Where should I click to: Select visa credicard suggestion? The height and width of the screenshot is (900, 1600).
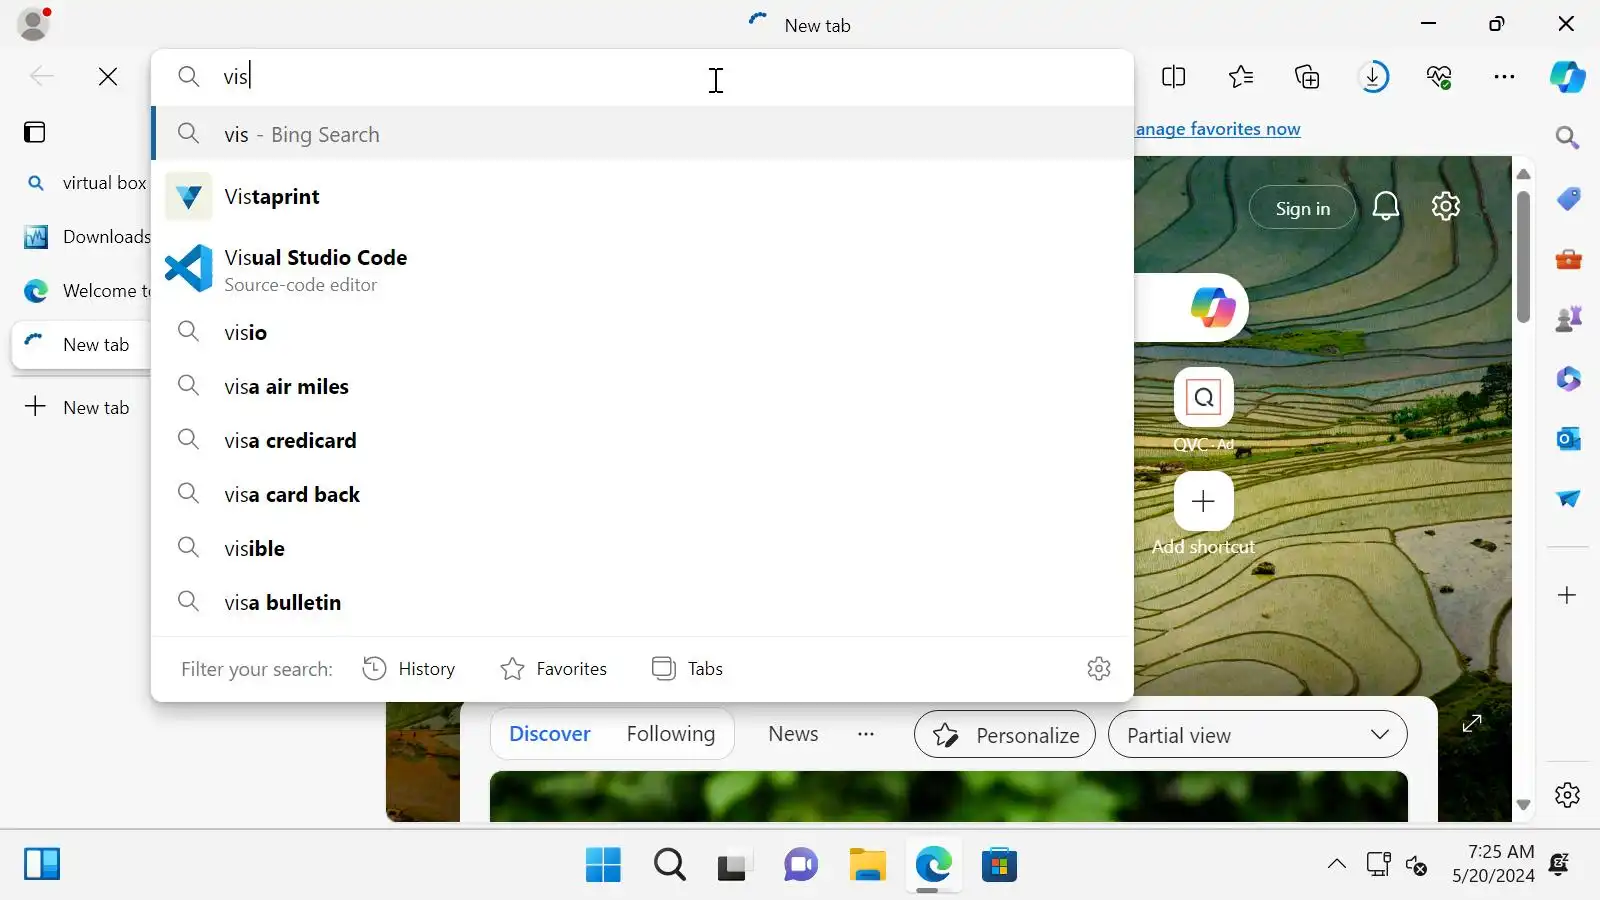tap(642, 440)
